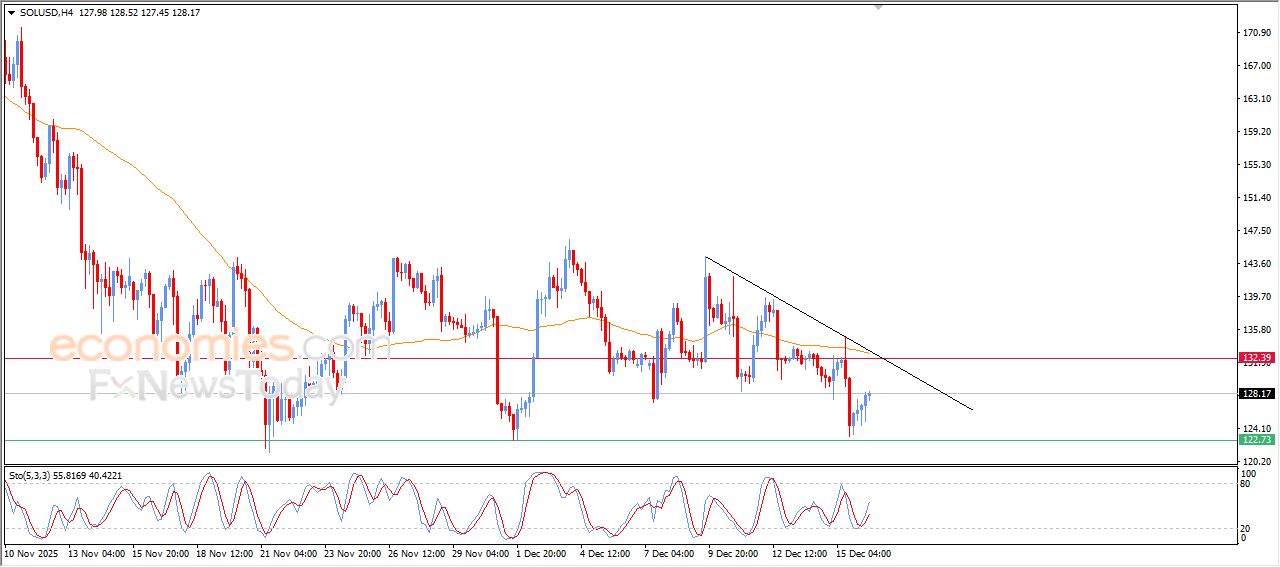Click the green 122.73 price label
The width and height of the screenshot is (1280, 567).
[x=1256, y=440]
